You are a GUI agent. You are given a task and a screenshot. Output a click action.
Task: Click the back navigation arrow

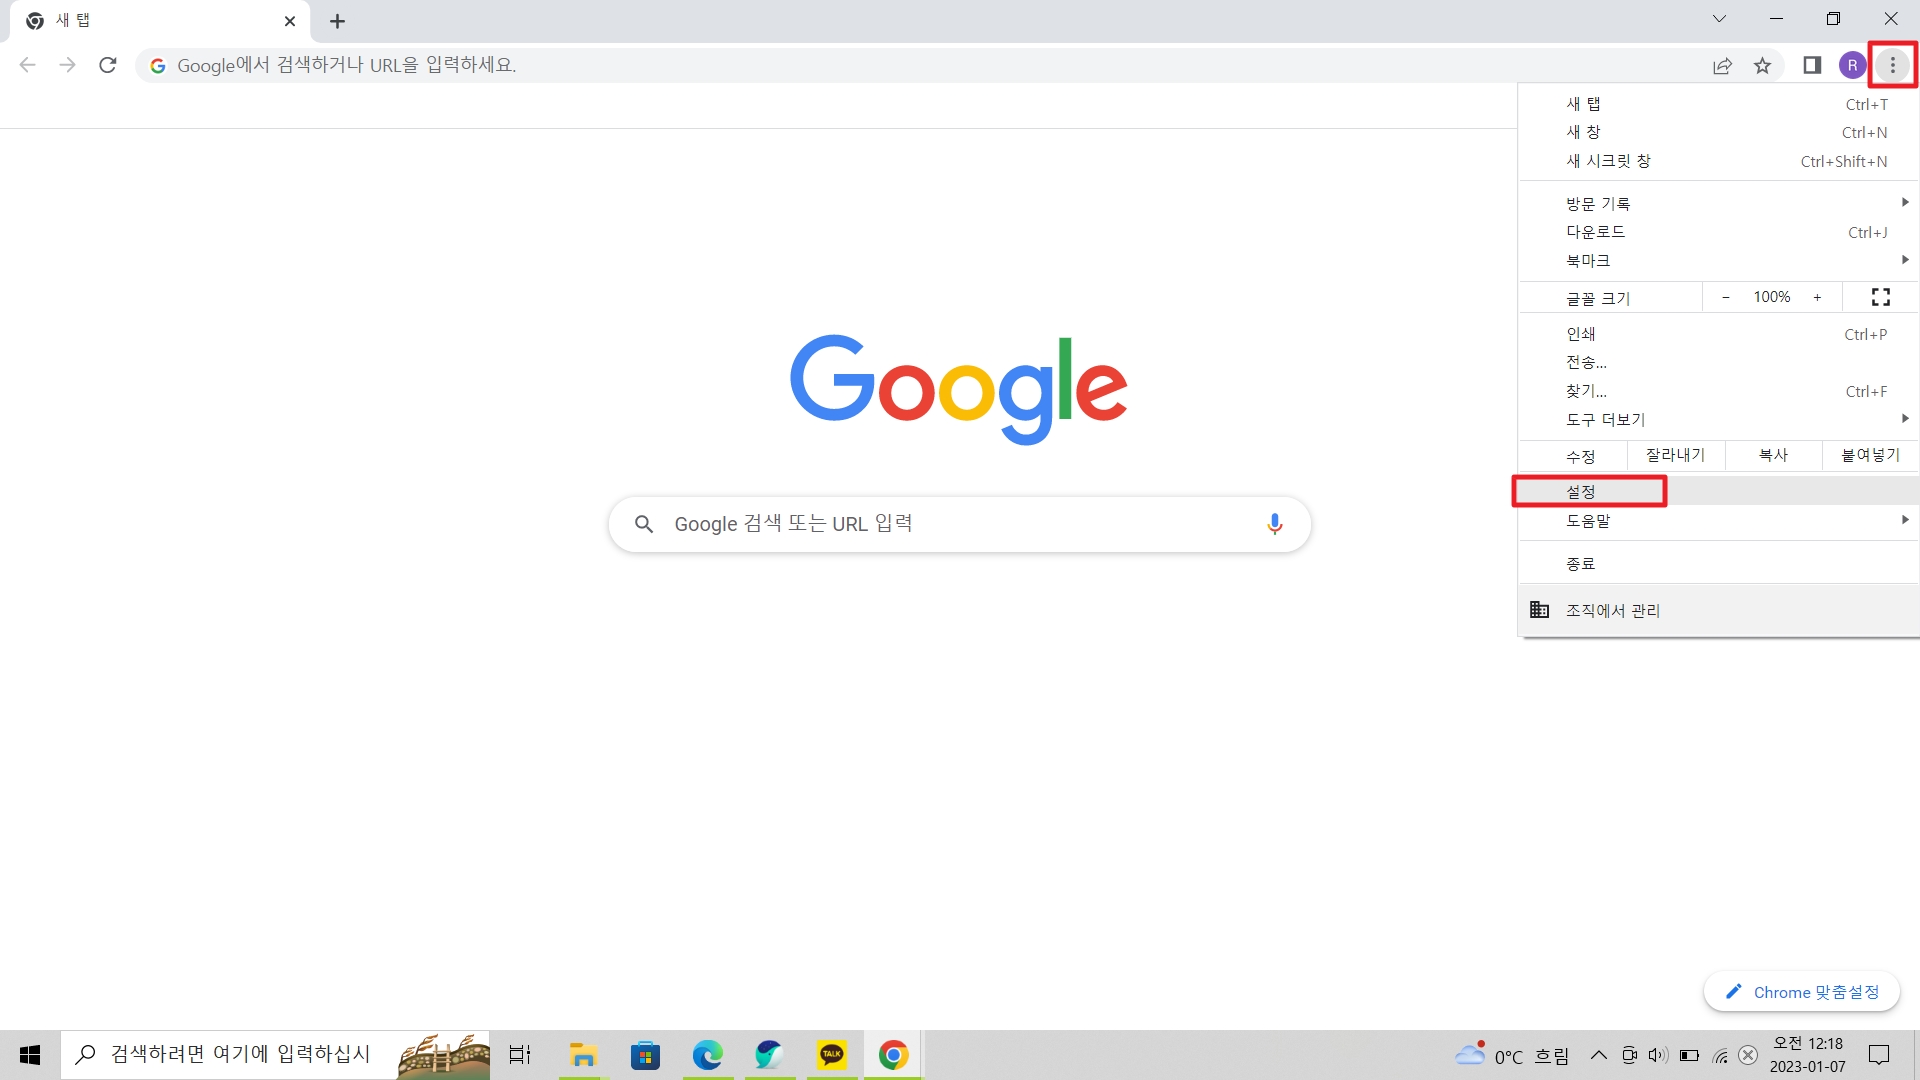(x=27, y=65)
